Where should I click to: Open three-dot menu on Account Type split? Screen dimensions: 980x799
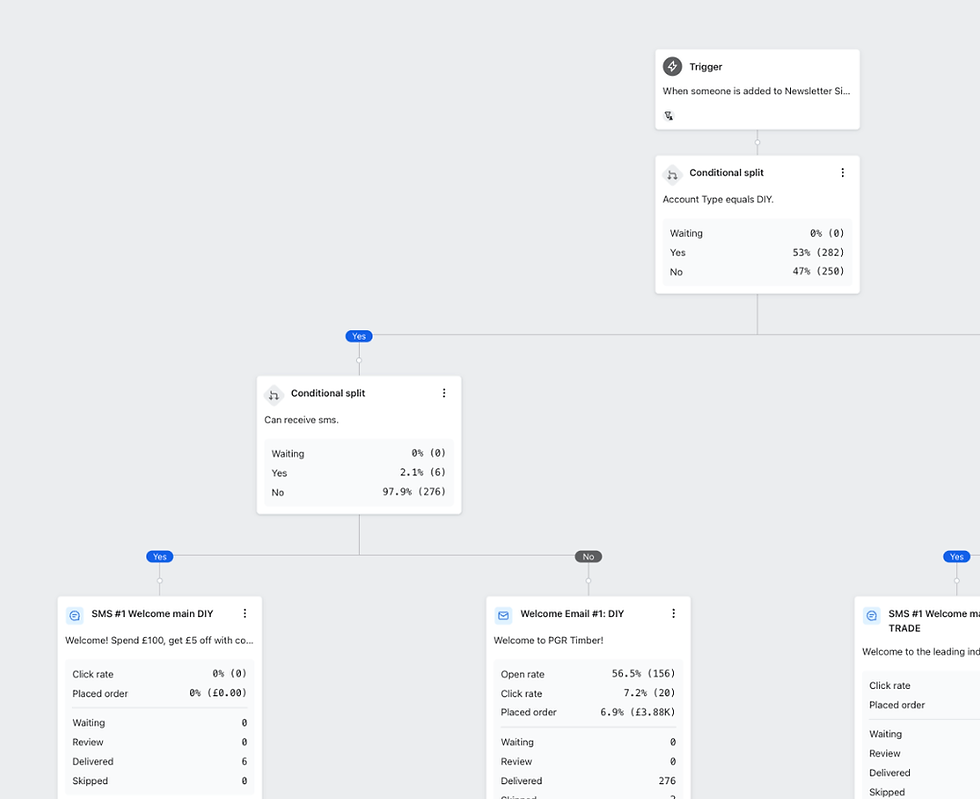(x=842, y=173)
